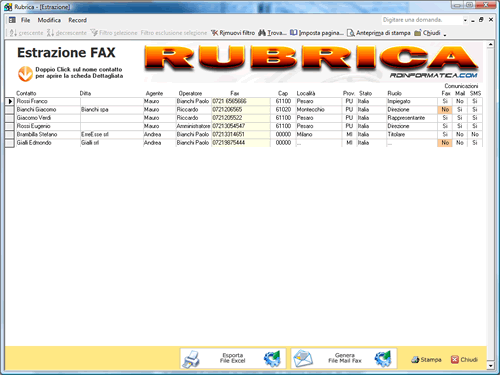Screen dimensions: 500x375
Task: Click the contact name Gialli Edmondo
Action: (34, 143)
